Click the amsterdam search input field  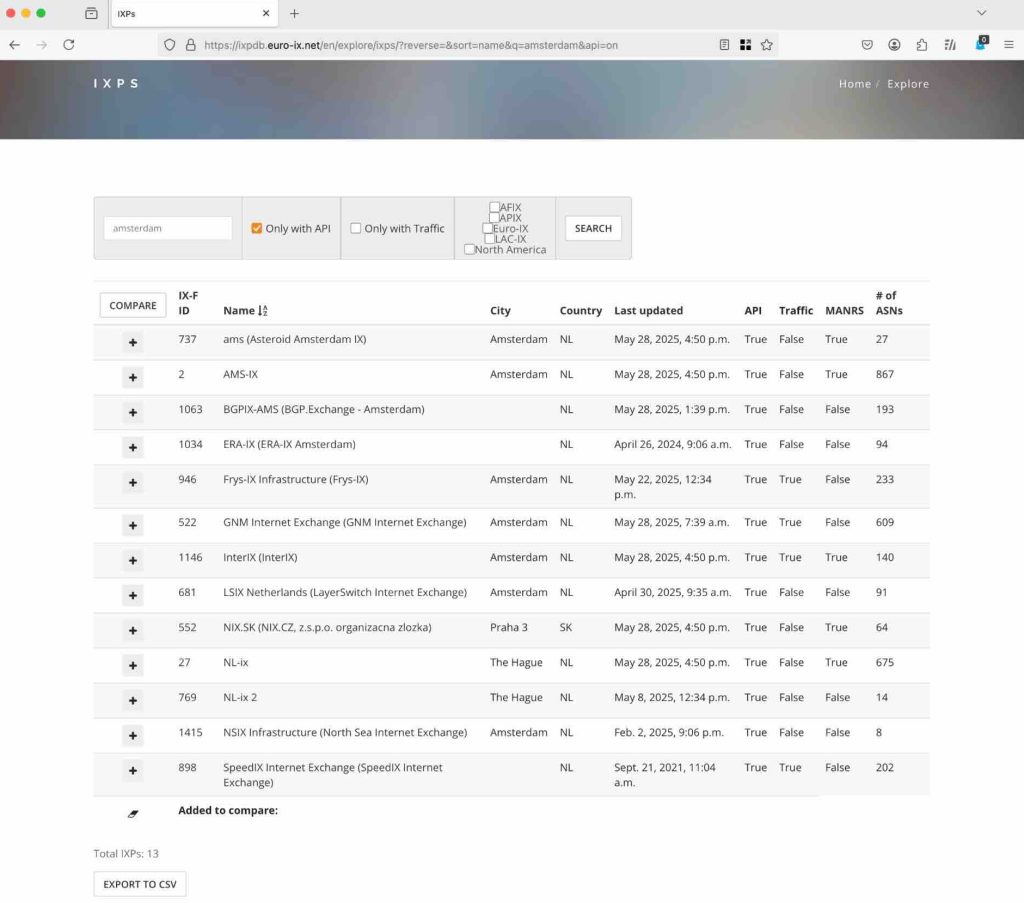168,229
